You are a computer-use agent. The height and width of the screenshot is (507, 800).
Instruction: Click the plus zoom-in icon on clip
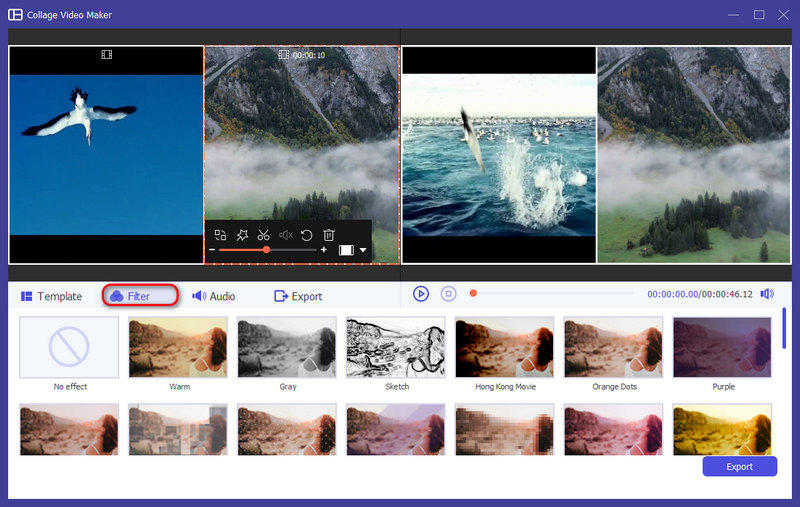(x=324, y=250)
